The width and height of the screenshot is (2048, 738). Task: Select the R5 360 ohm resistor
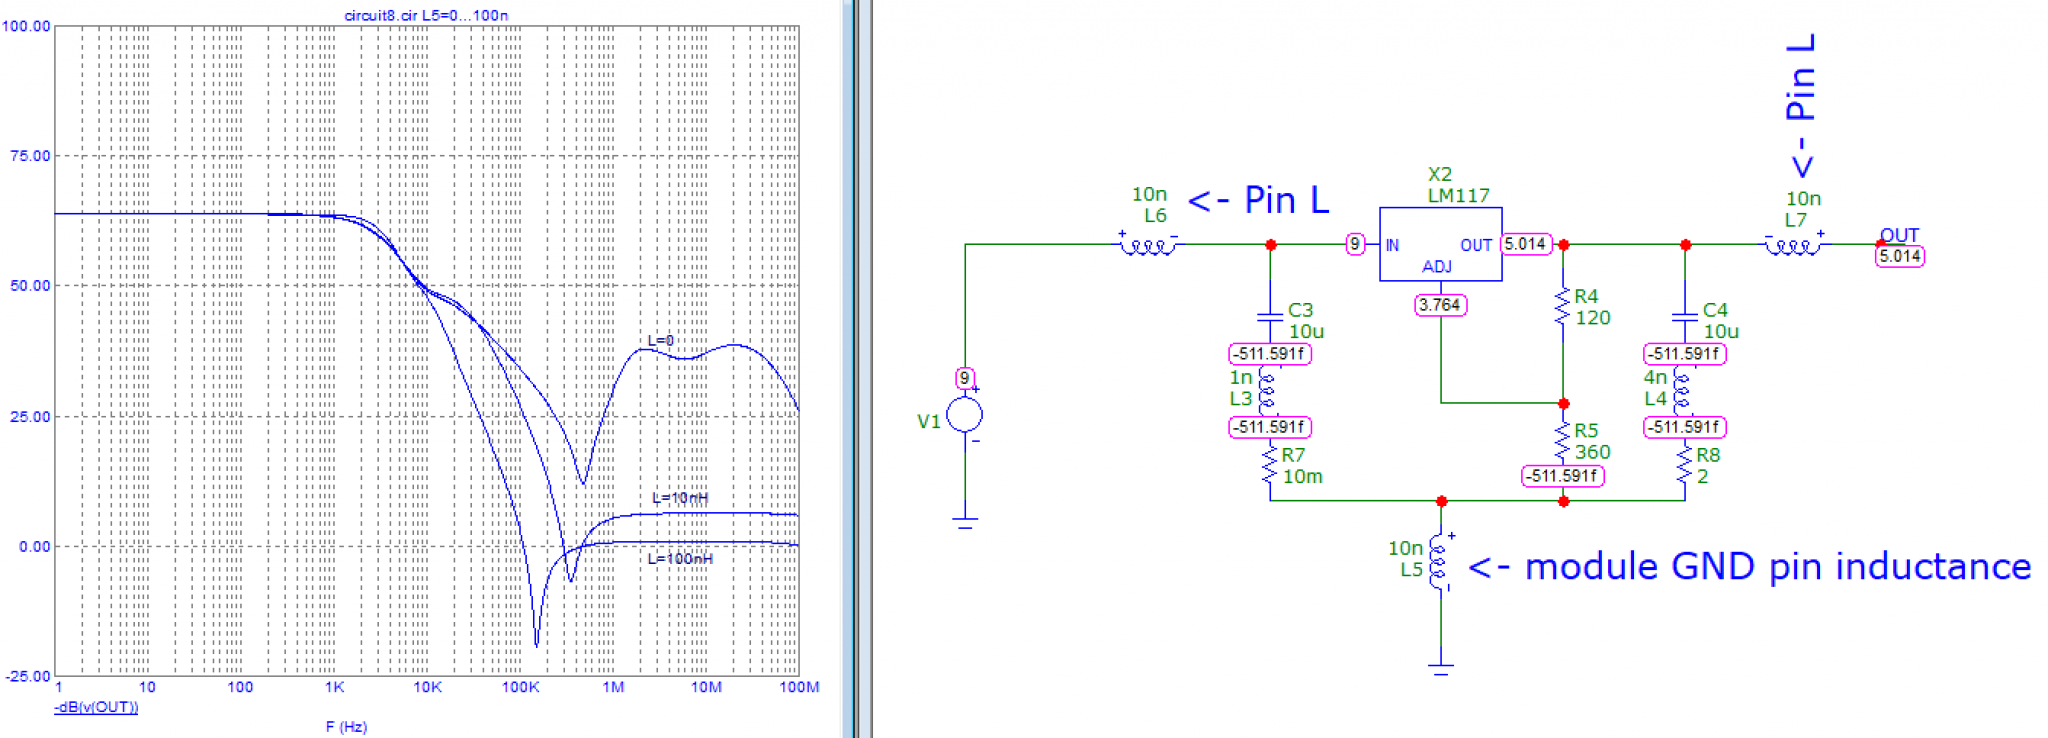click(1563, 440)
